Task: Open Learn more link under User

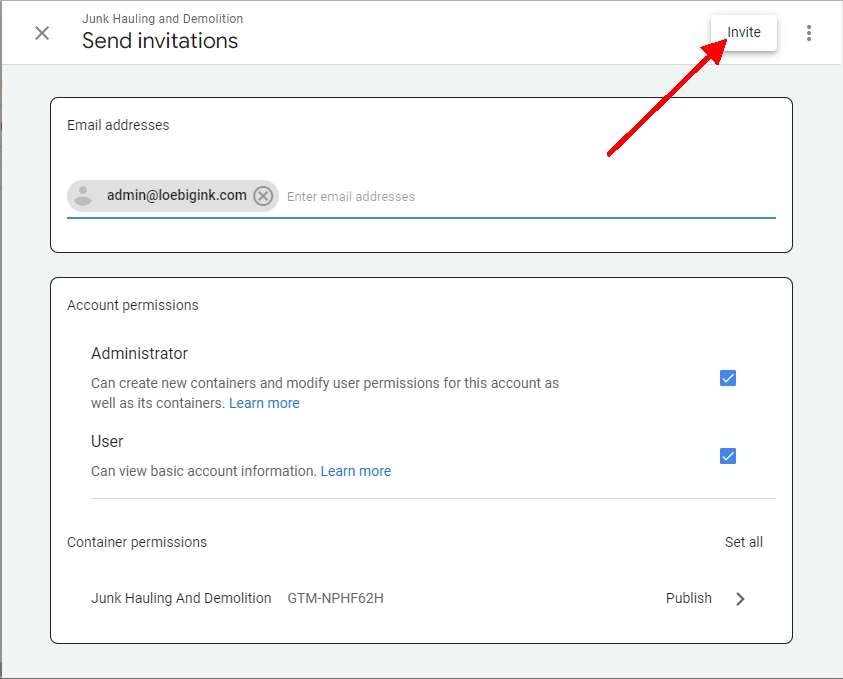Action: (x=356, y=471)
